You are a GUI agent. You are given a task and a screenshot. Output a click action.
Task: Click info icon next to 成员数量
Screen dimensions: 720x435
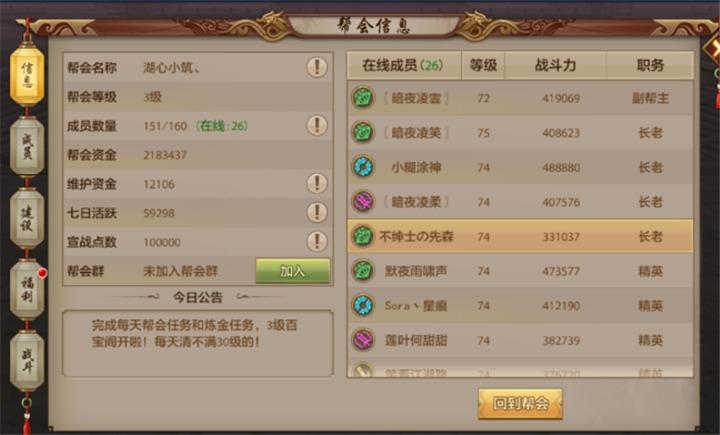click(317, 125)
